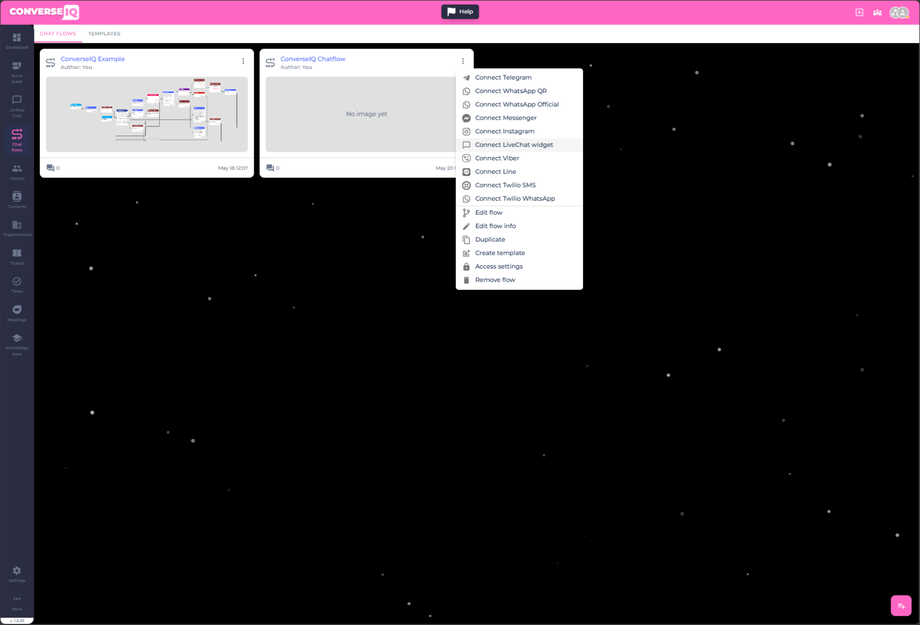Screen dimensions: 920x625
Task: Select Connect LiveChat widget
Action: (519, 145)
